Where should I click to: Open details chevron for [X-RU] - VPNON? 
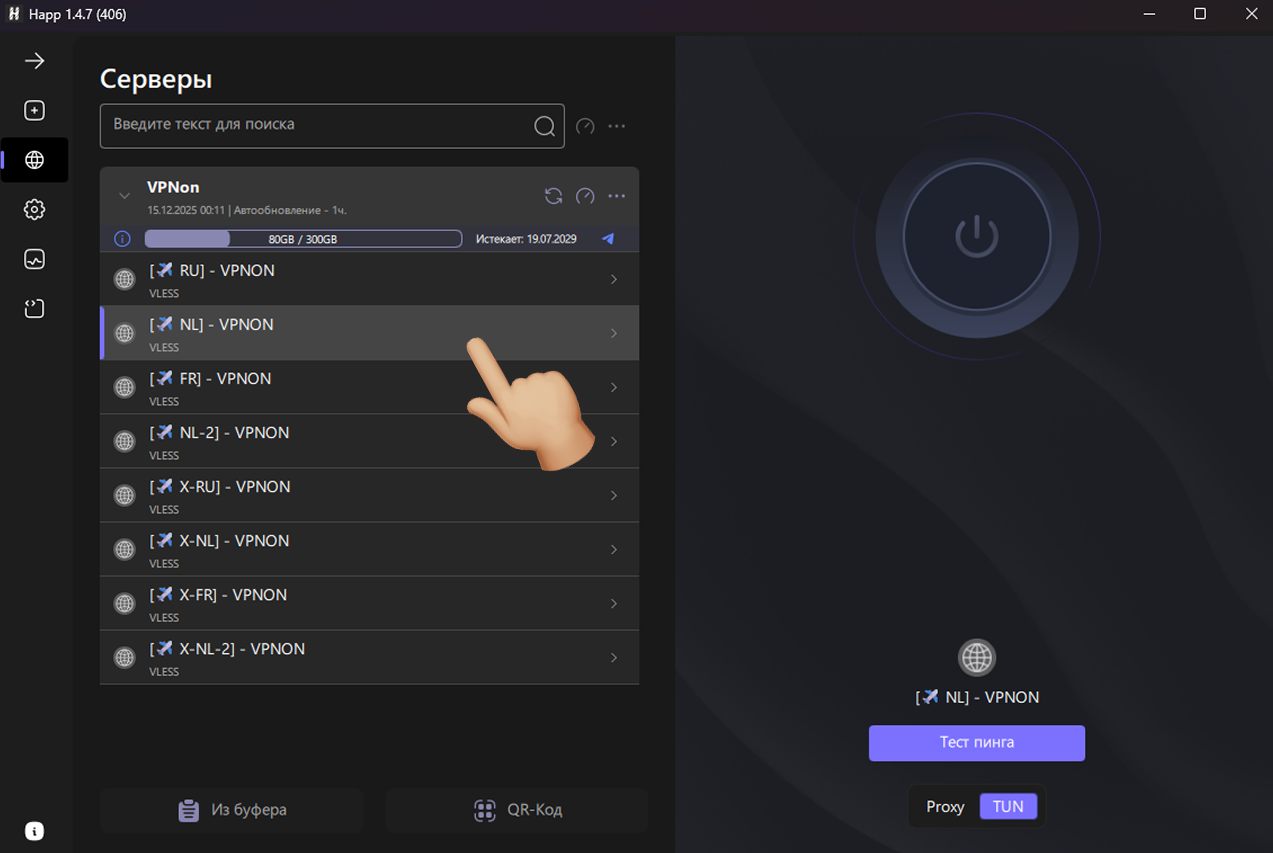tap(614, 495)
